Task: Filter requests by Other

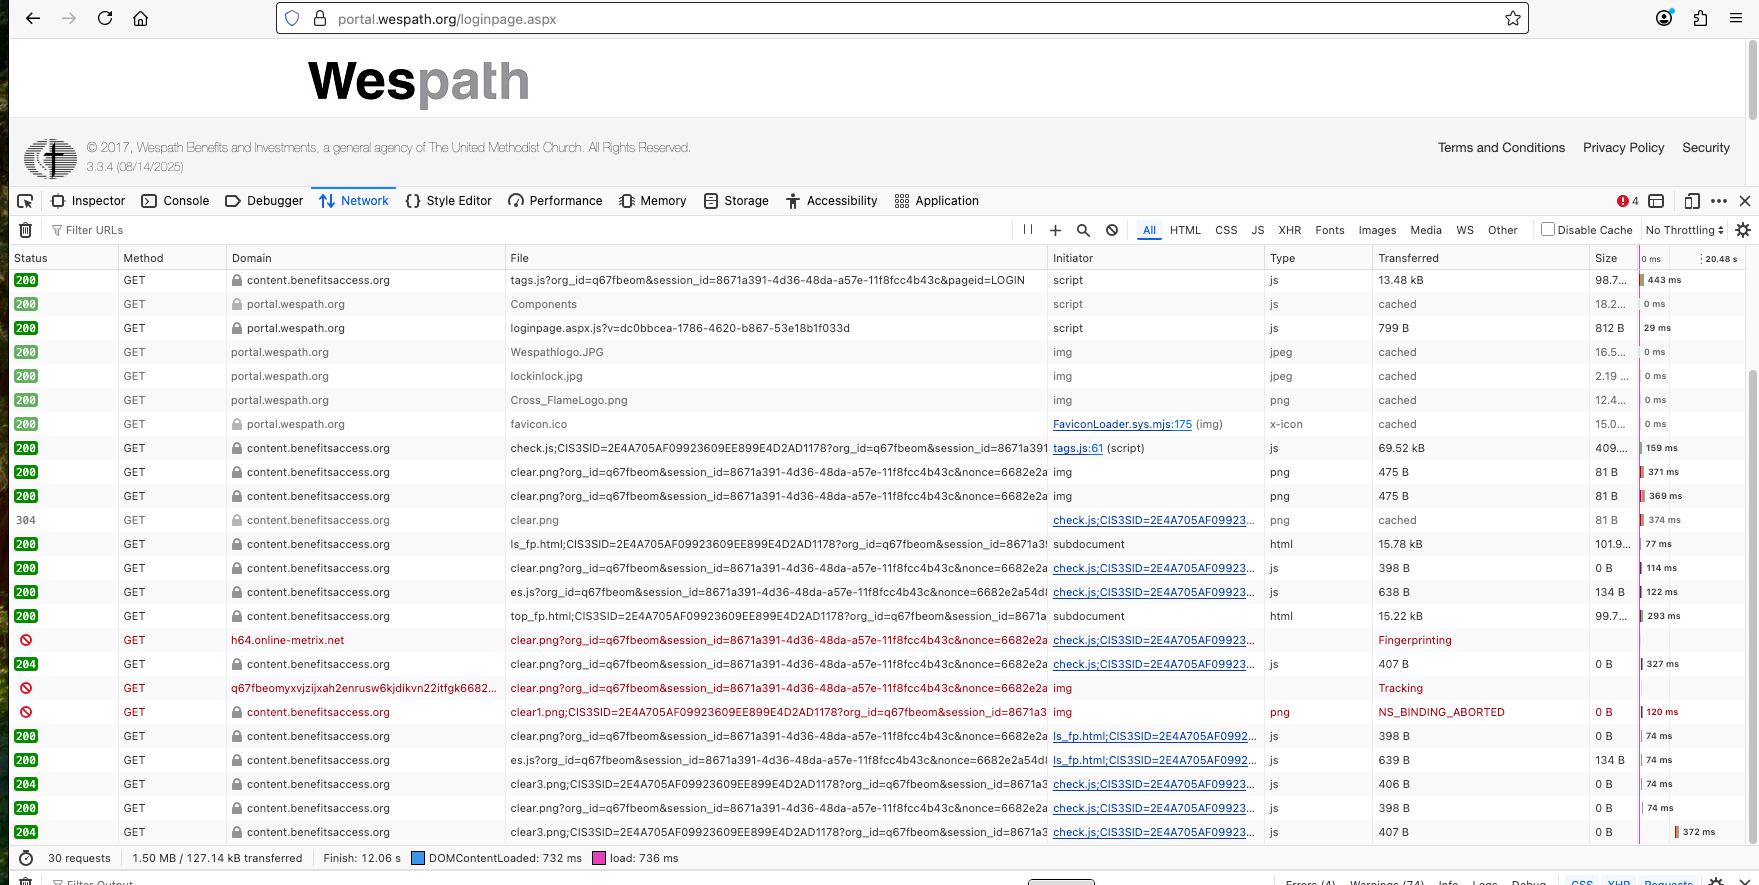Action: coord(1502,230)
